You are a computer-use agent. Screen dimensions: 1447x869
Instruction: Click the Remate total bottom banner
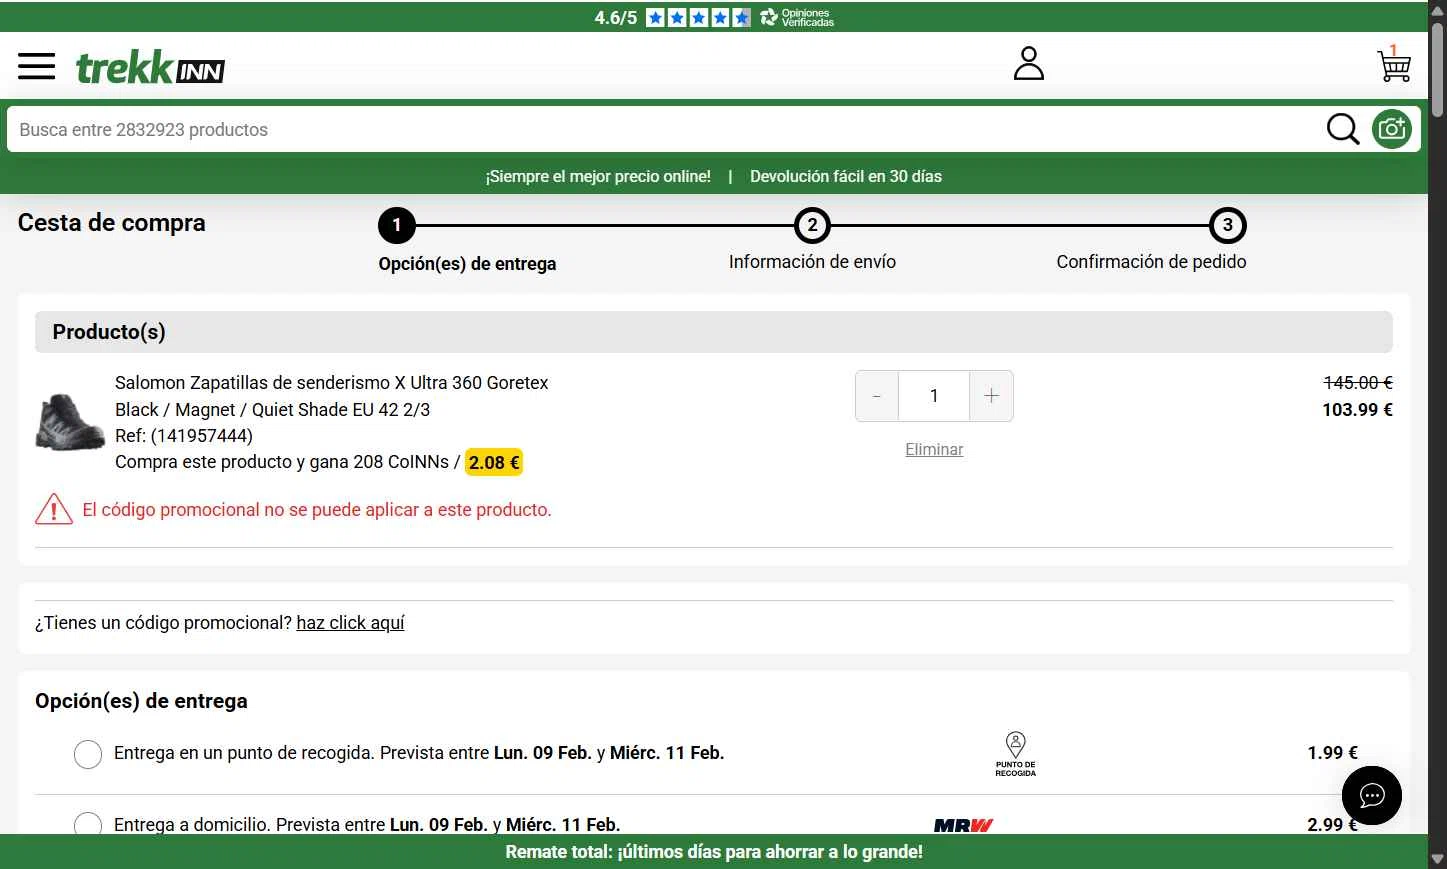pyautogui.click(x=714, y=852)
